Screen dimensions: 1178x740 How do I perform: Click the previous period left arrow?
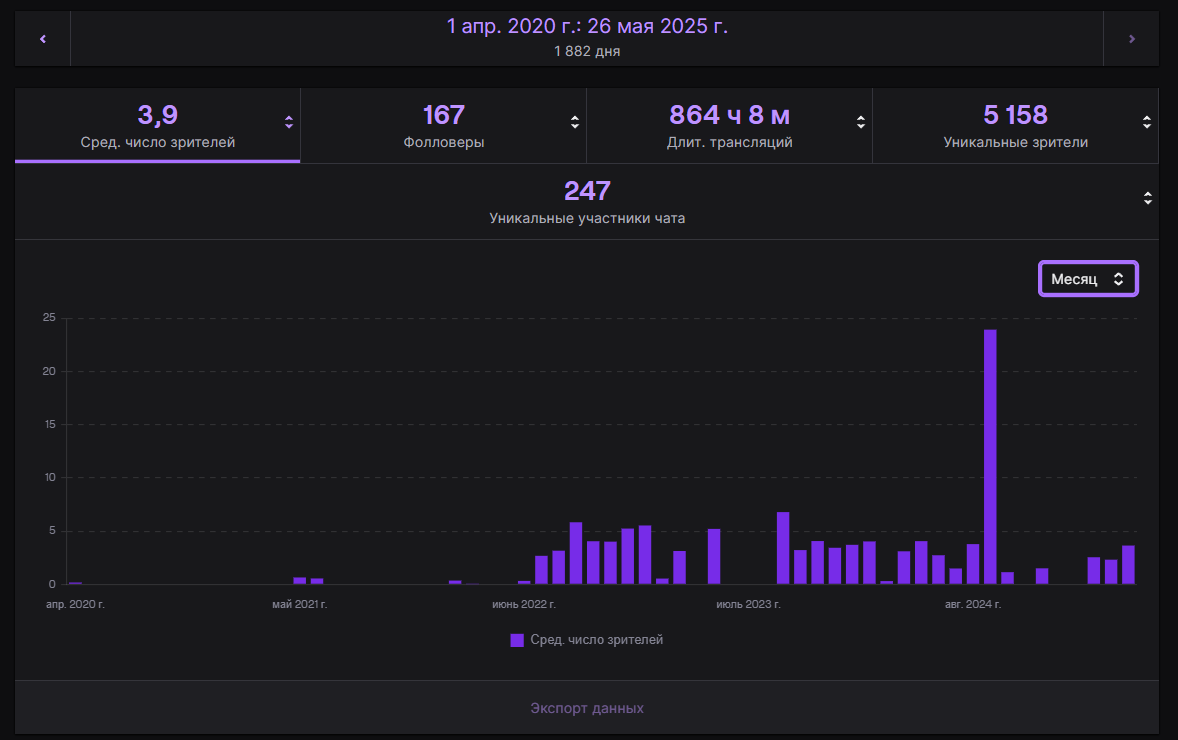pyautogui.click(x=42, y=39)
